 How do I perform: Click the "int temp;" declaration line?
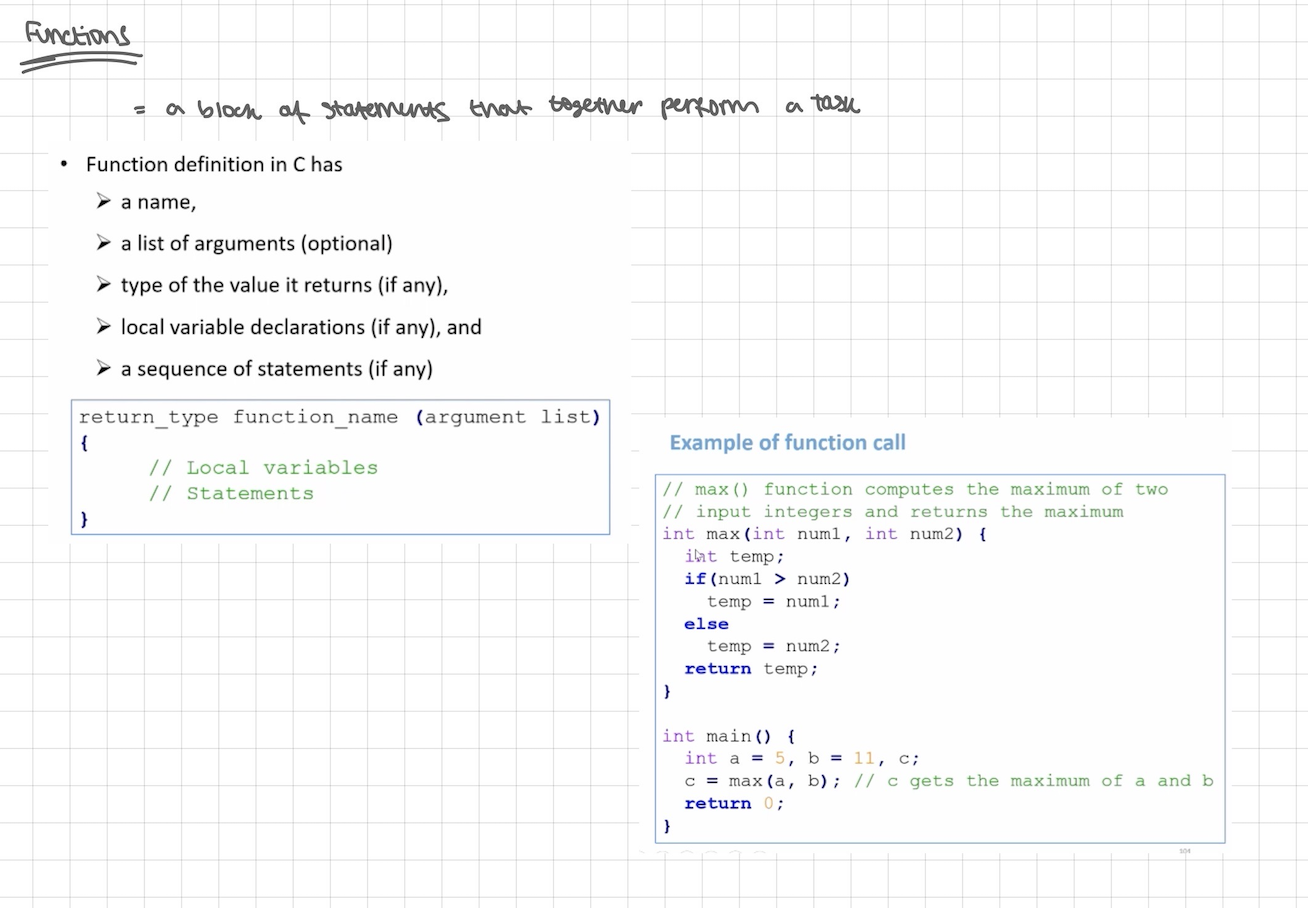tap(735, 557)
